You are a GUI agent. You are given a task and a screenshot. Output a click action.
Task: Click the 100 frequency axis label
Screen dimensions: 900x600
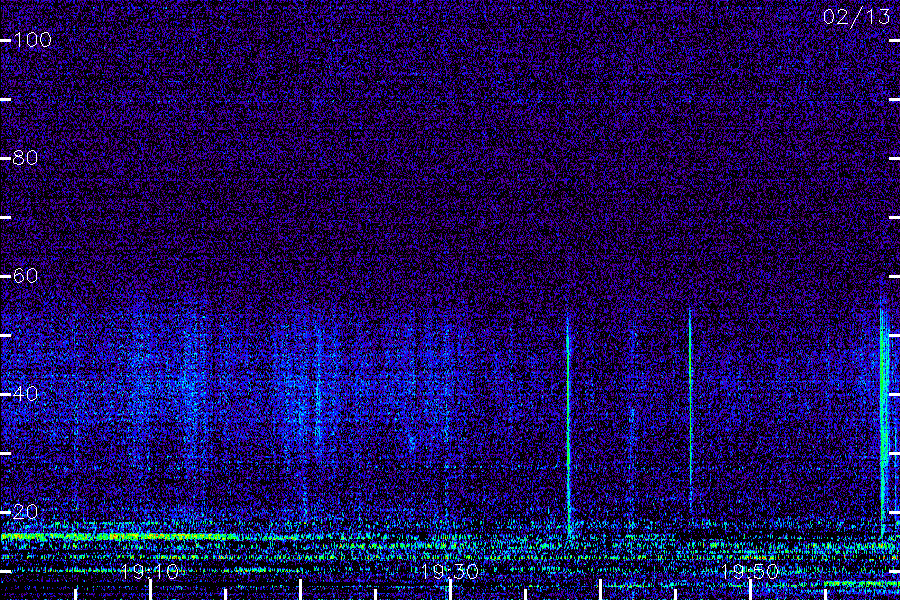[x=32, y=40]
